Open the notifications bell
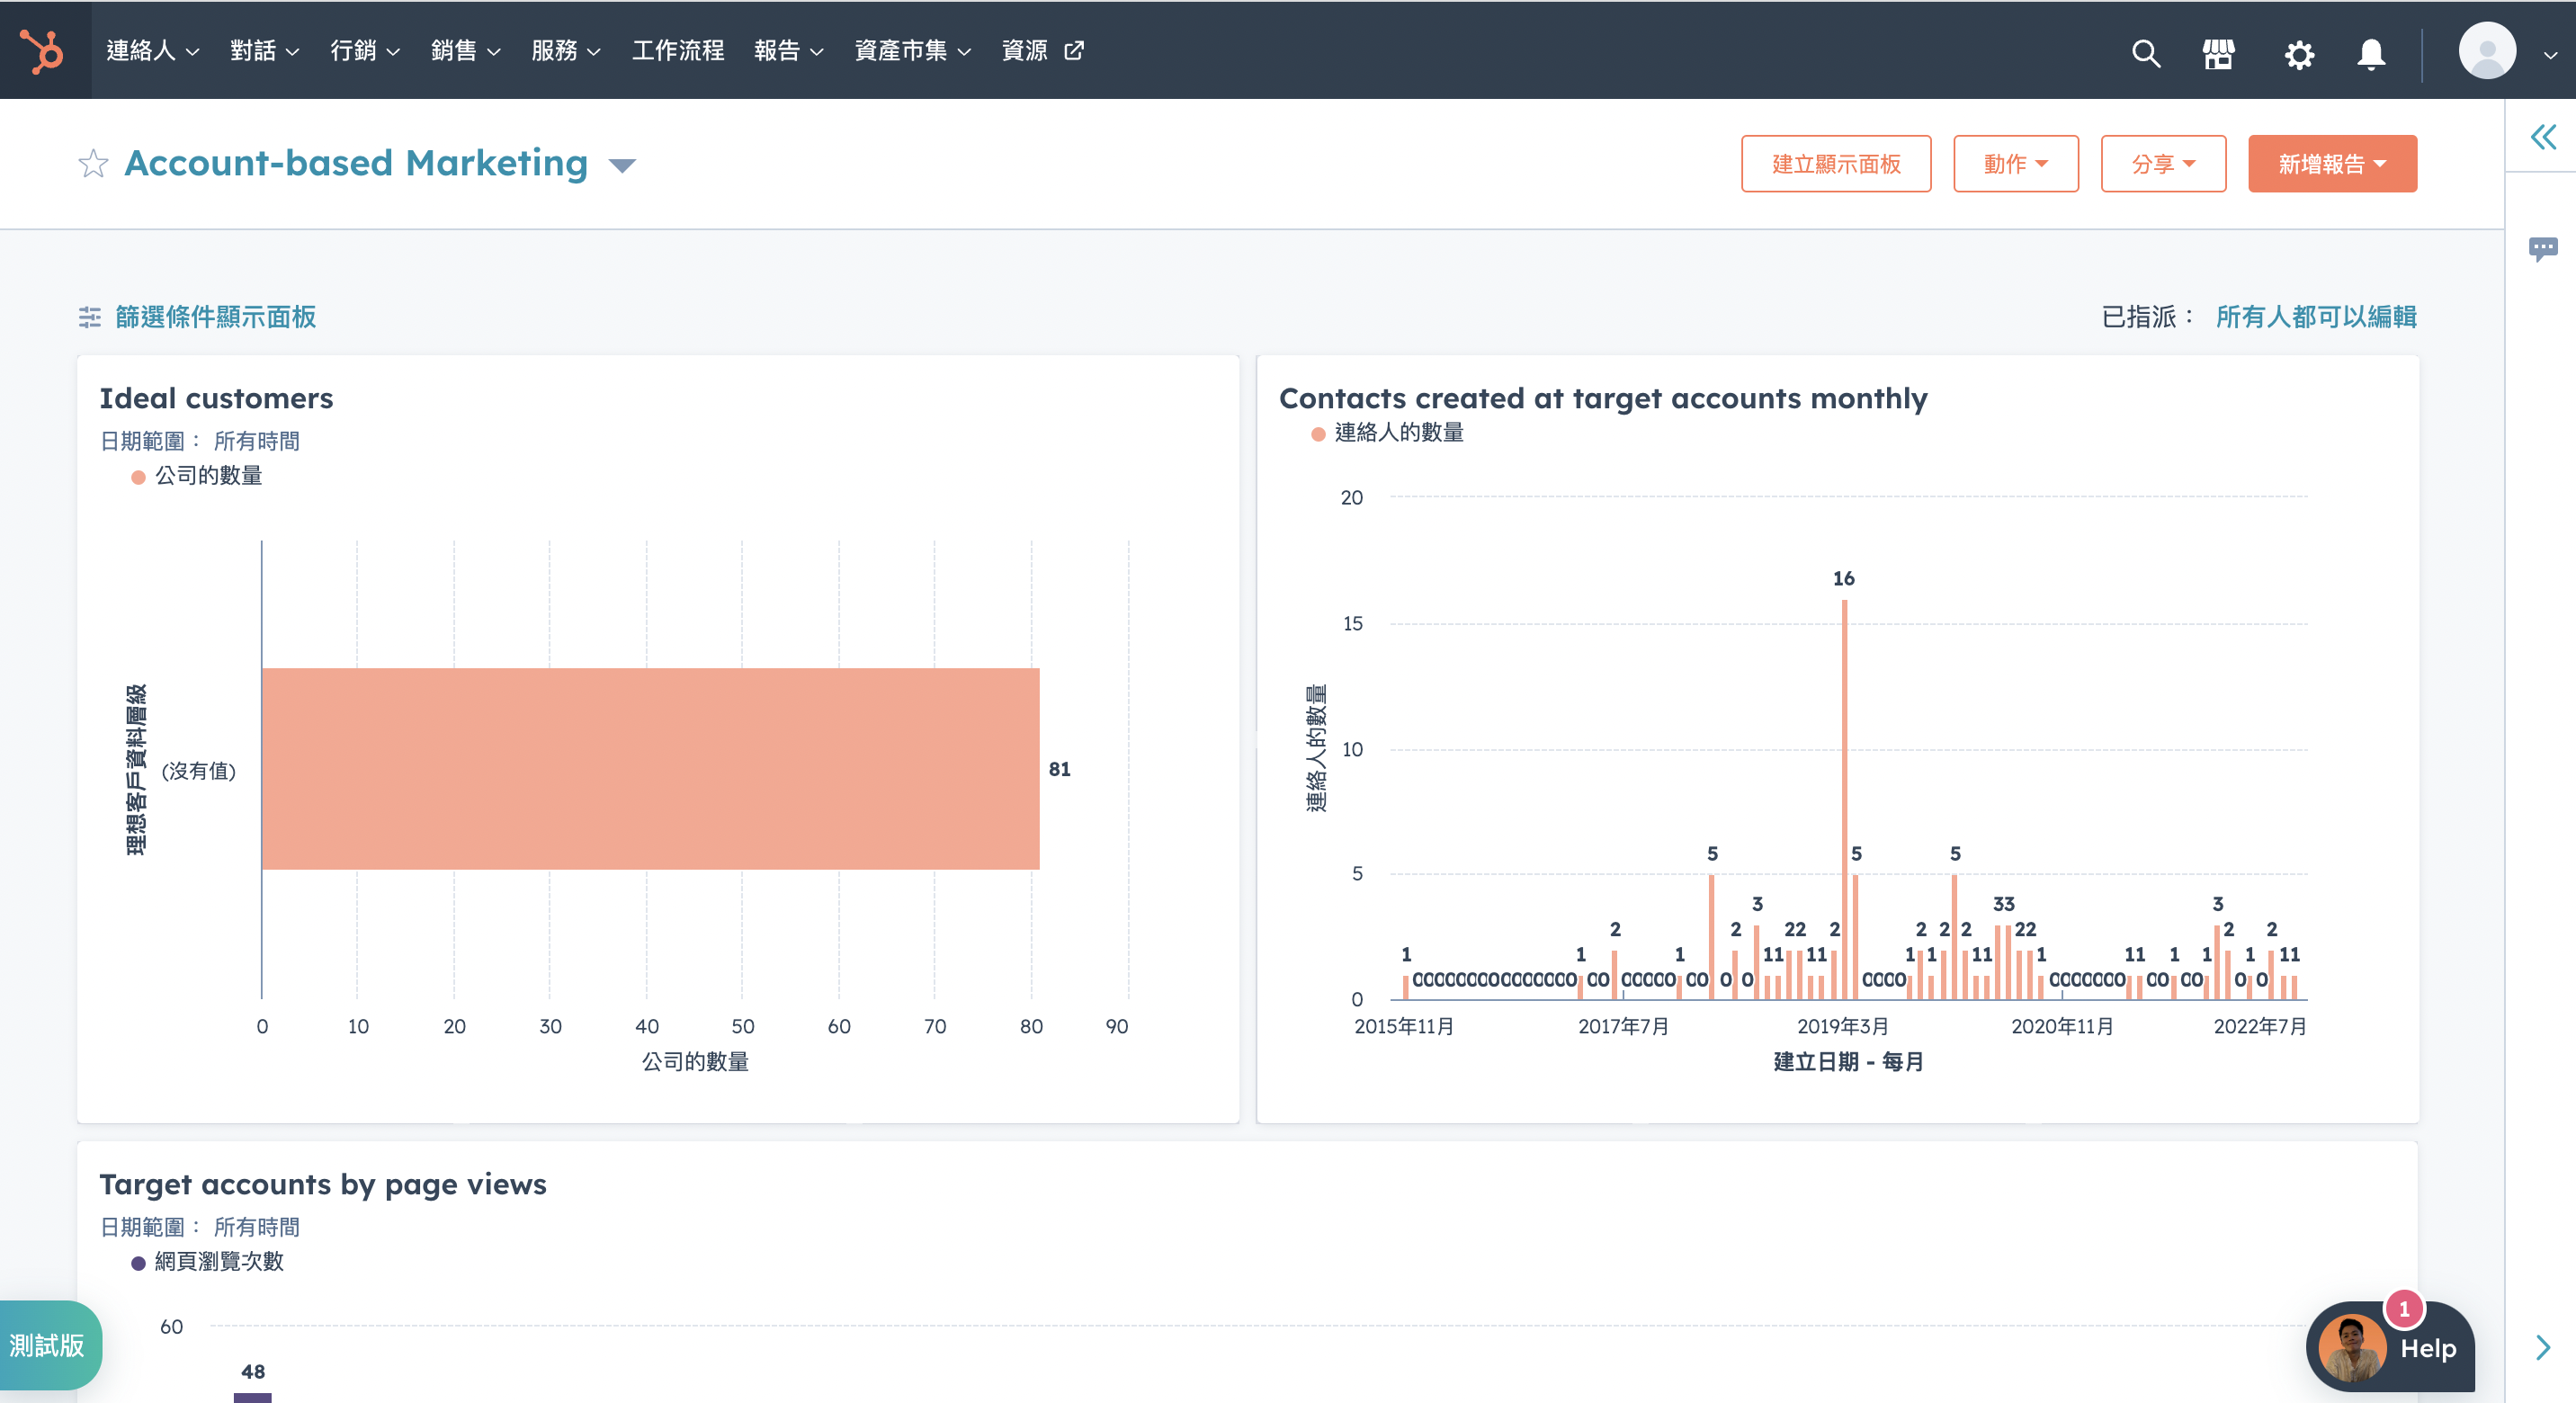2576x1403 pixels. [2371, 53]
